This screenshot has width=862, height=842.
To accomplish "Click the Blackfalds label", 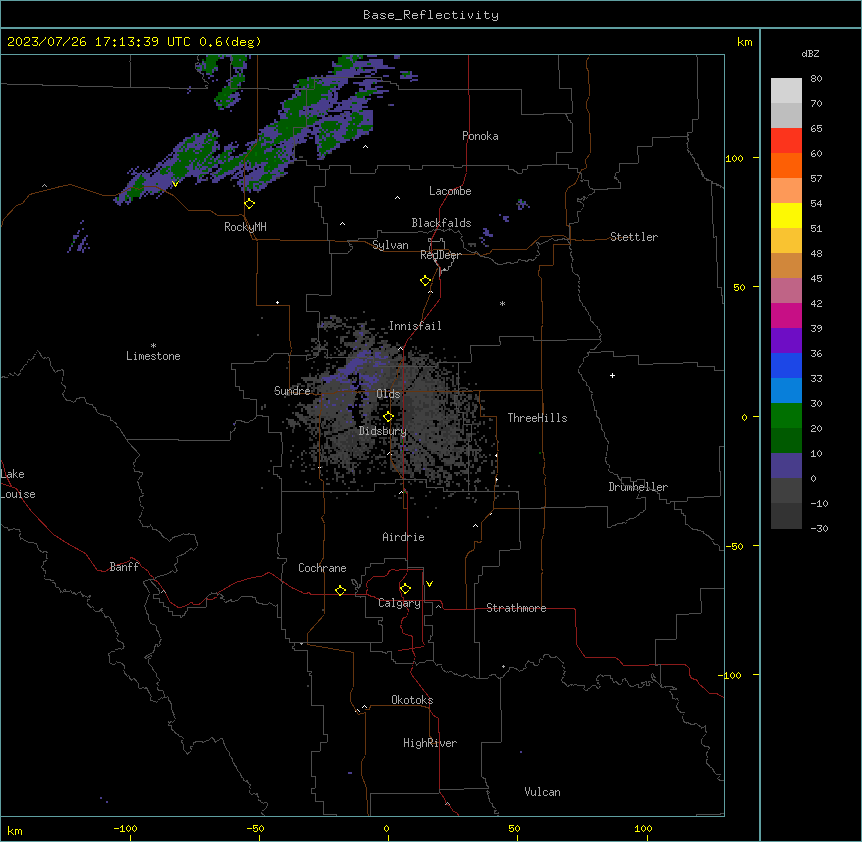I will click(x=441, y=223).
